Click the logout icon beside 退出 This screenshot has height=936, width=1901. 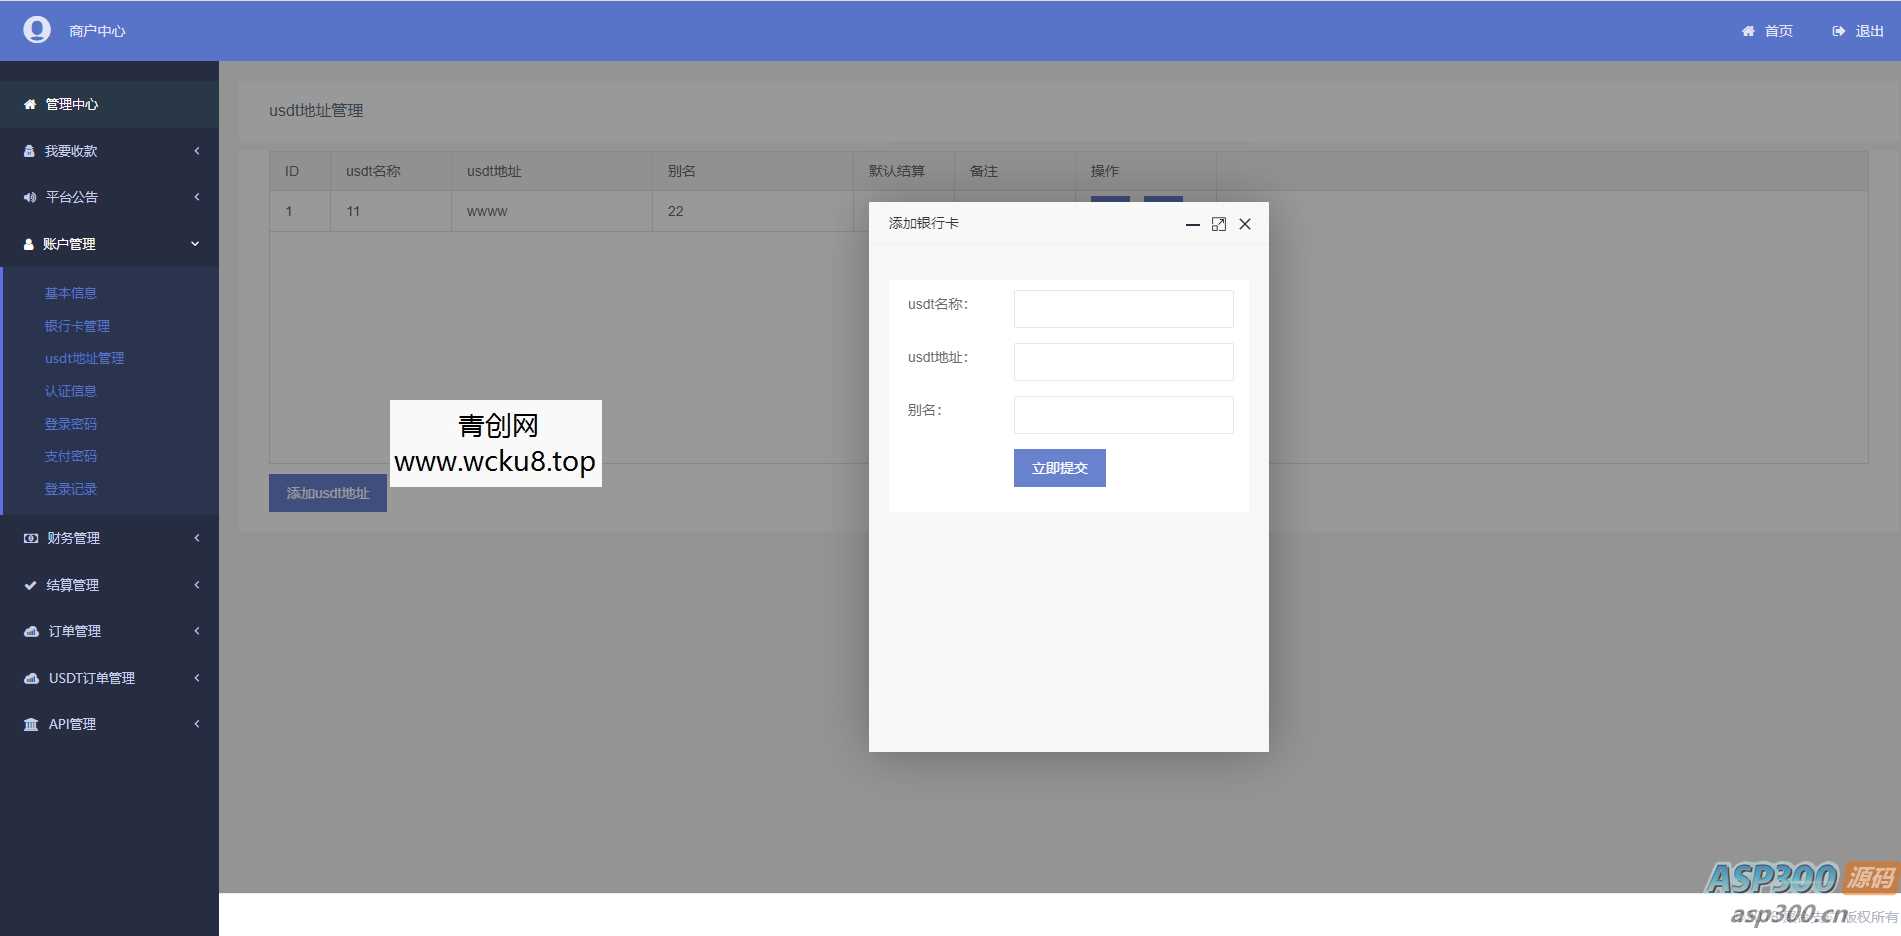pyautogui.click(x=1838, y=31)
